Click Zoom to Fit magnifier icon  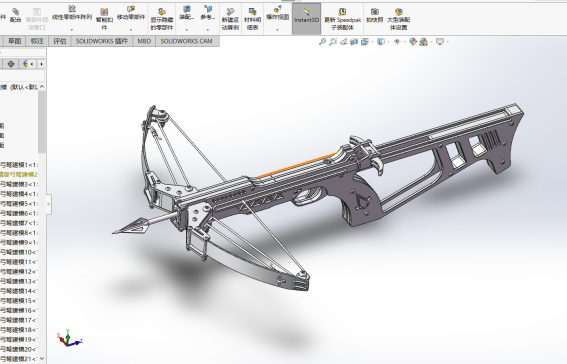[322, 42]
